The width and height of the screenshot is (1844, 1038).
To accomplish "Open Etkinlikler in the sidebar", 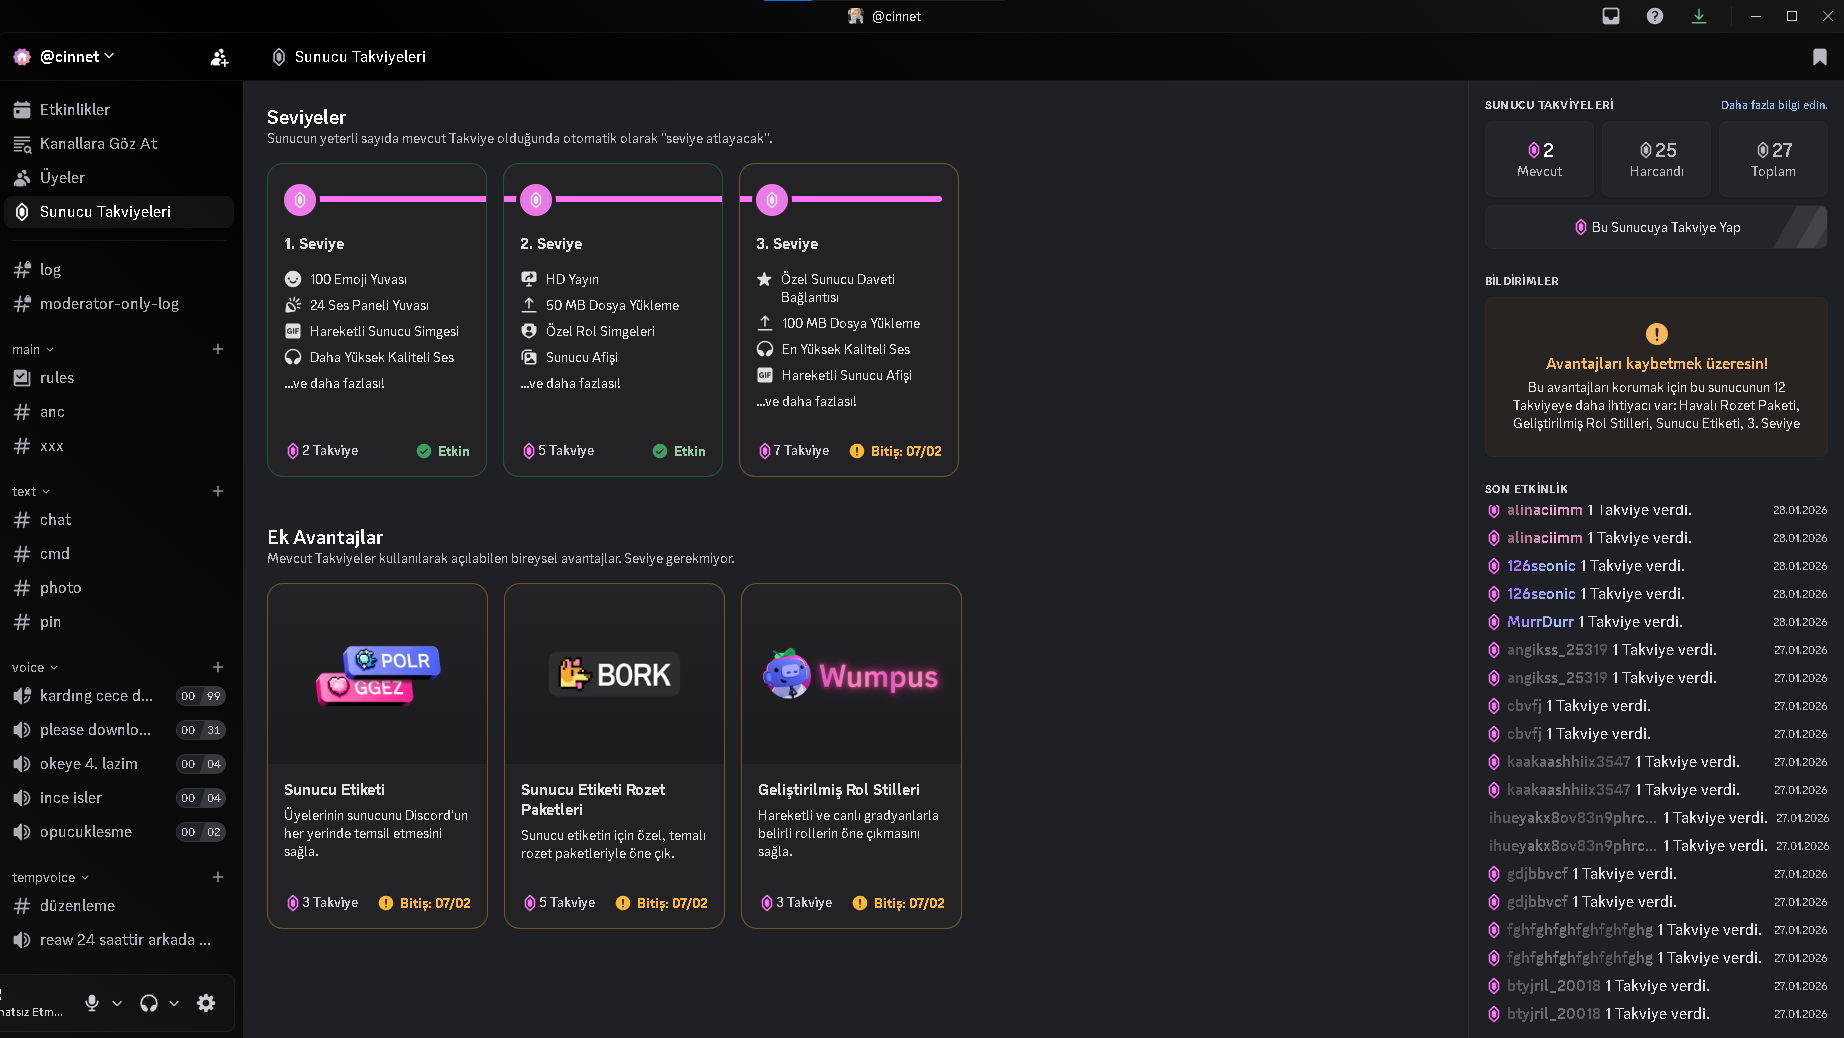I will (x=119, y=110).
